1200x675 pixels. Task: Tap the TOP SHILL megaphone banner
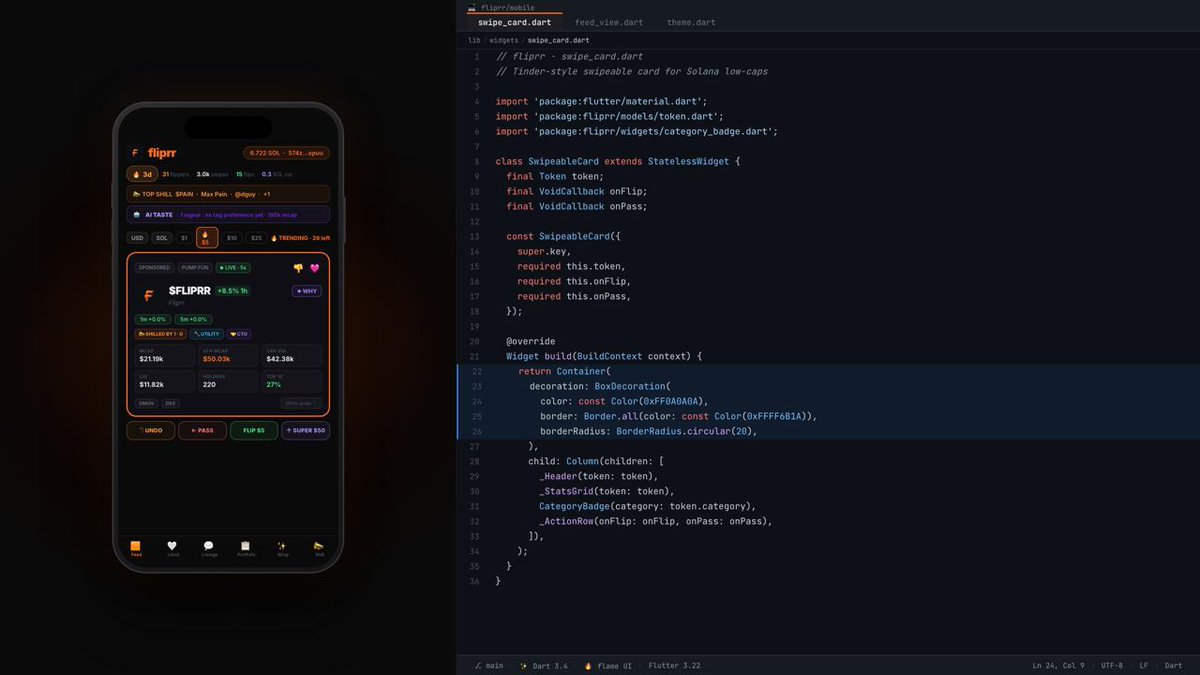[228, 194]
